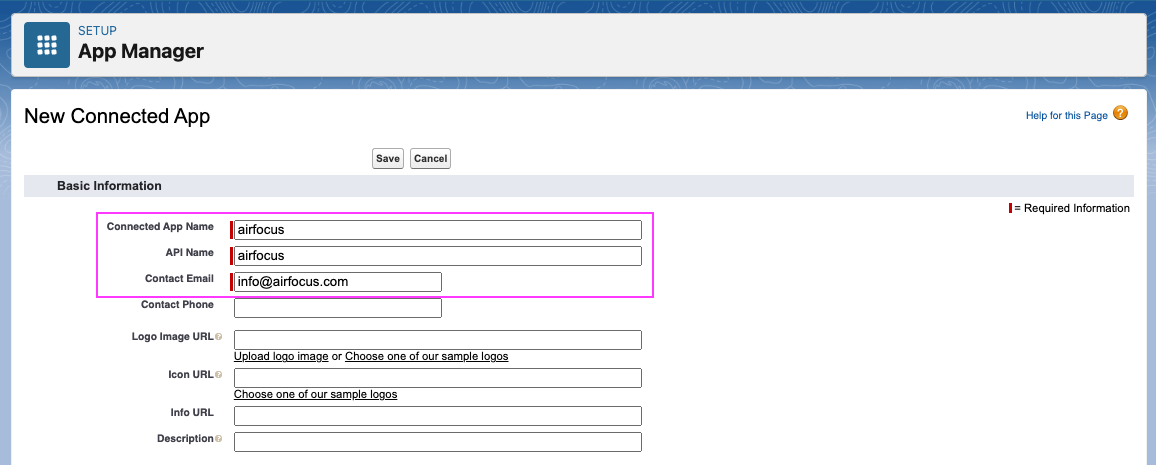
Task: Open the orange help question mark icon
Action: 1120,113
